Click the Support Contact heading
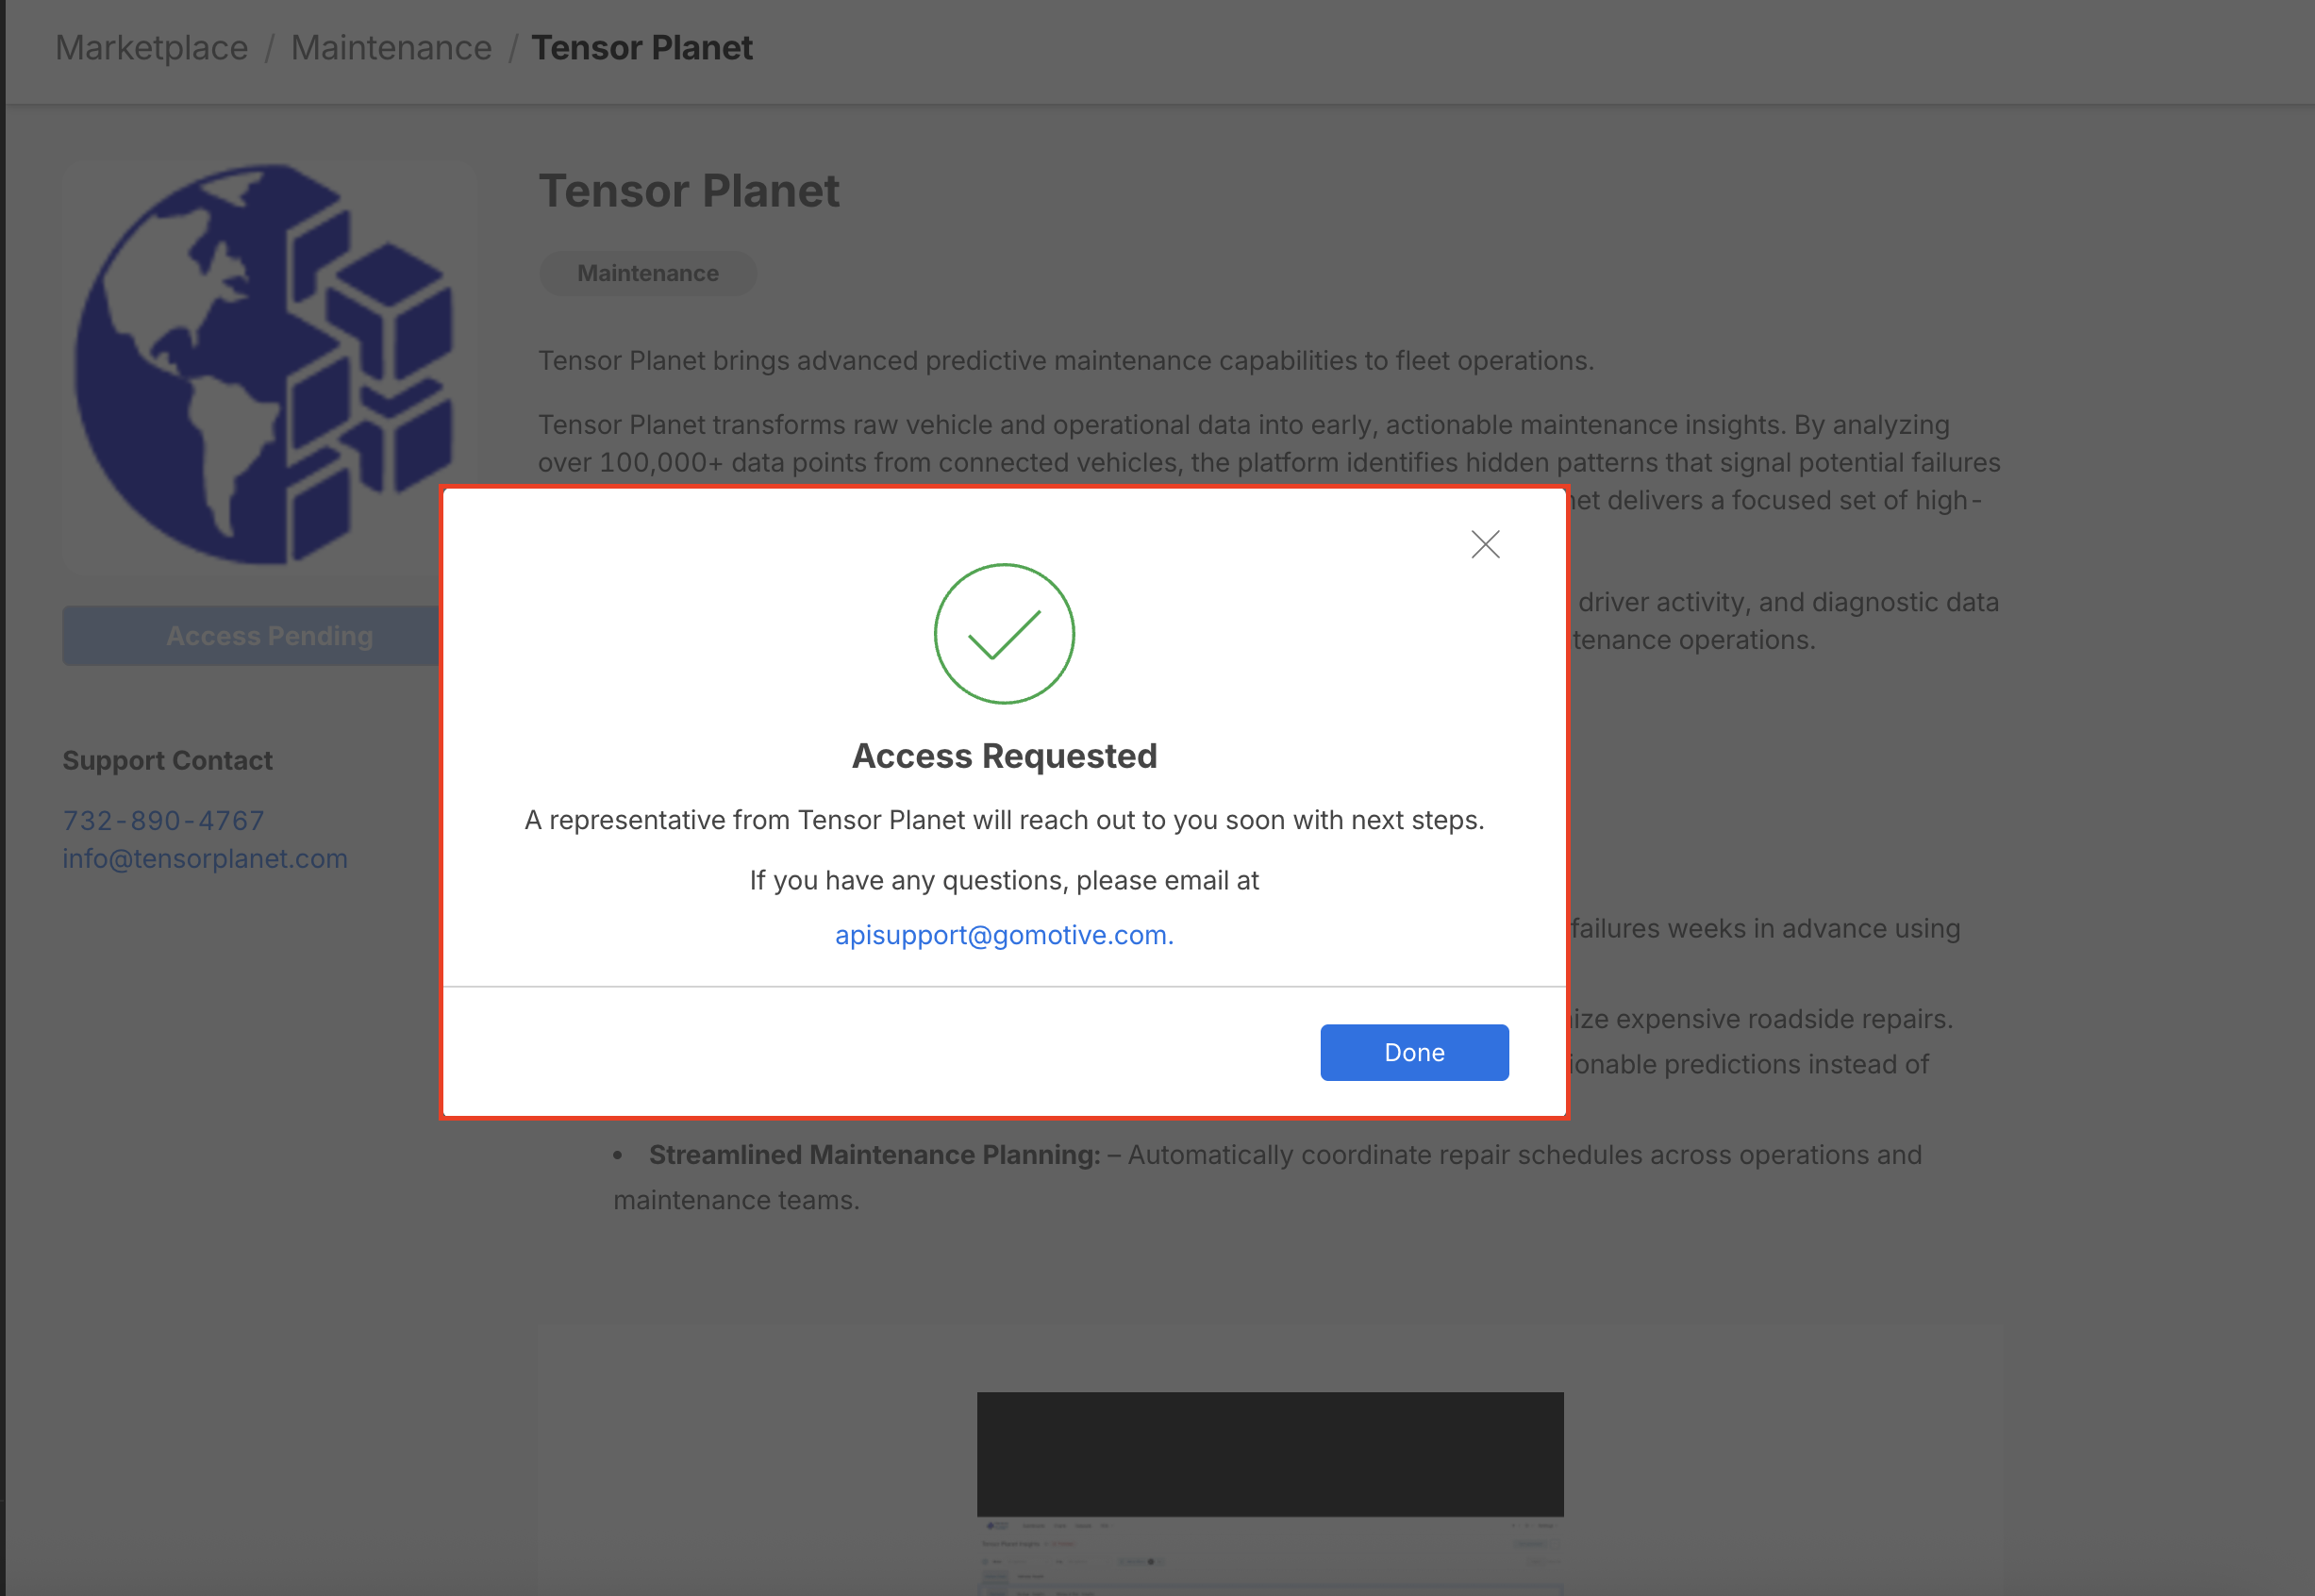The image size is (2315, 1596). point(167,760)
